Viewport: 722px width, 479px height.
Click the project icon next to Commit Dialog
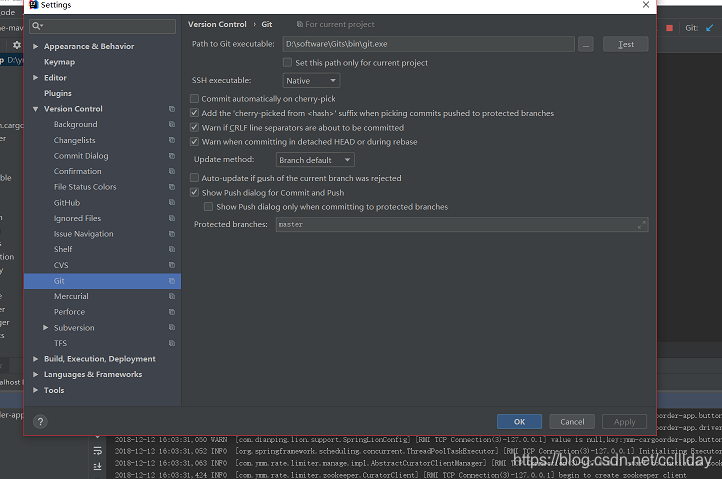tap(172, 156)
